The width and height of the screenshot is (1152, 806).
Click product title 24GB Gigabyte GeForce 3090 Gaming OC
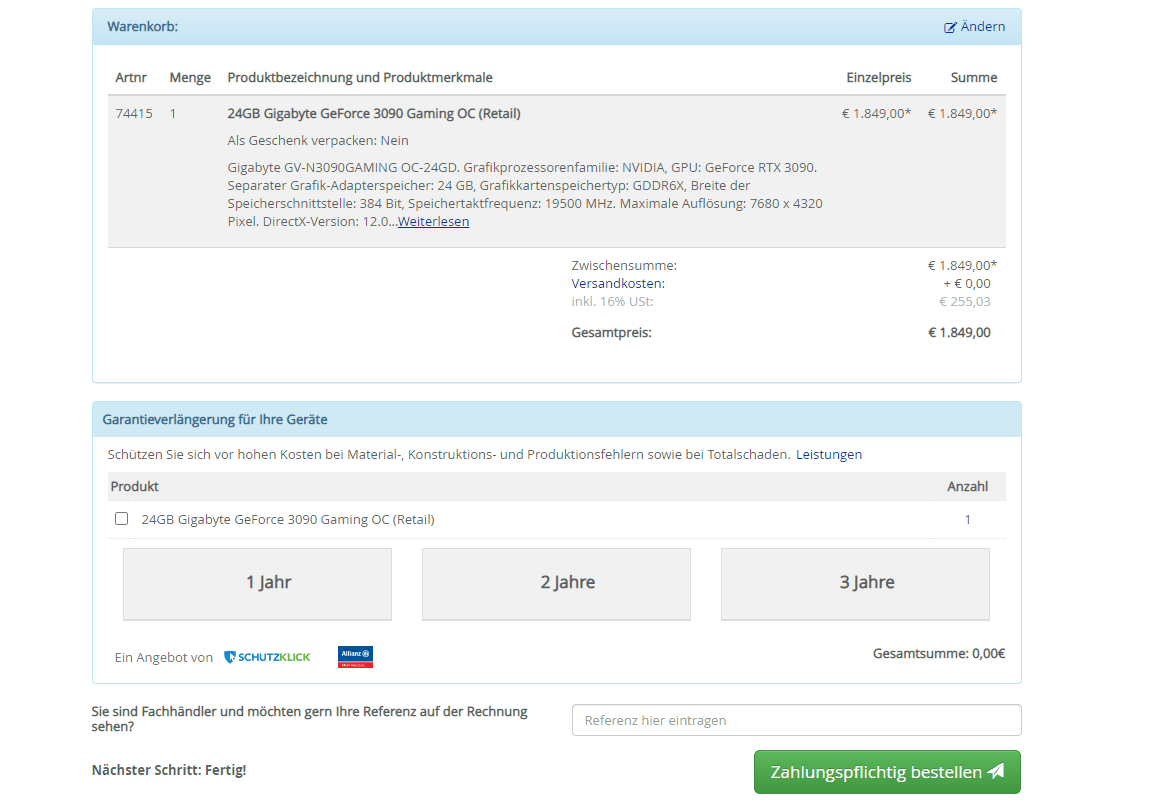(374, 113)
